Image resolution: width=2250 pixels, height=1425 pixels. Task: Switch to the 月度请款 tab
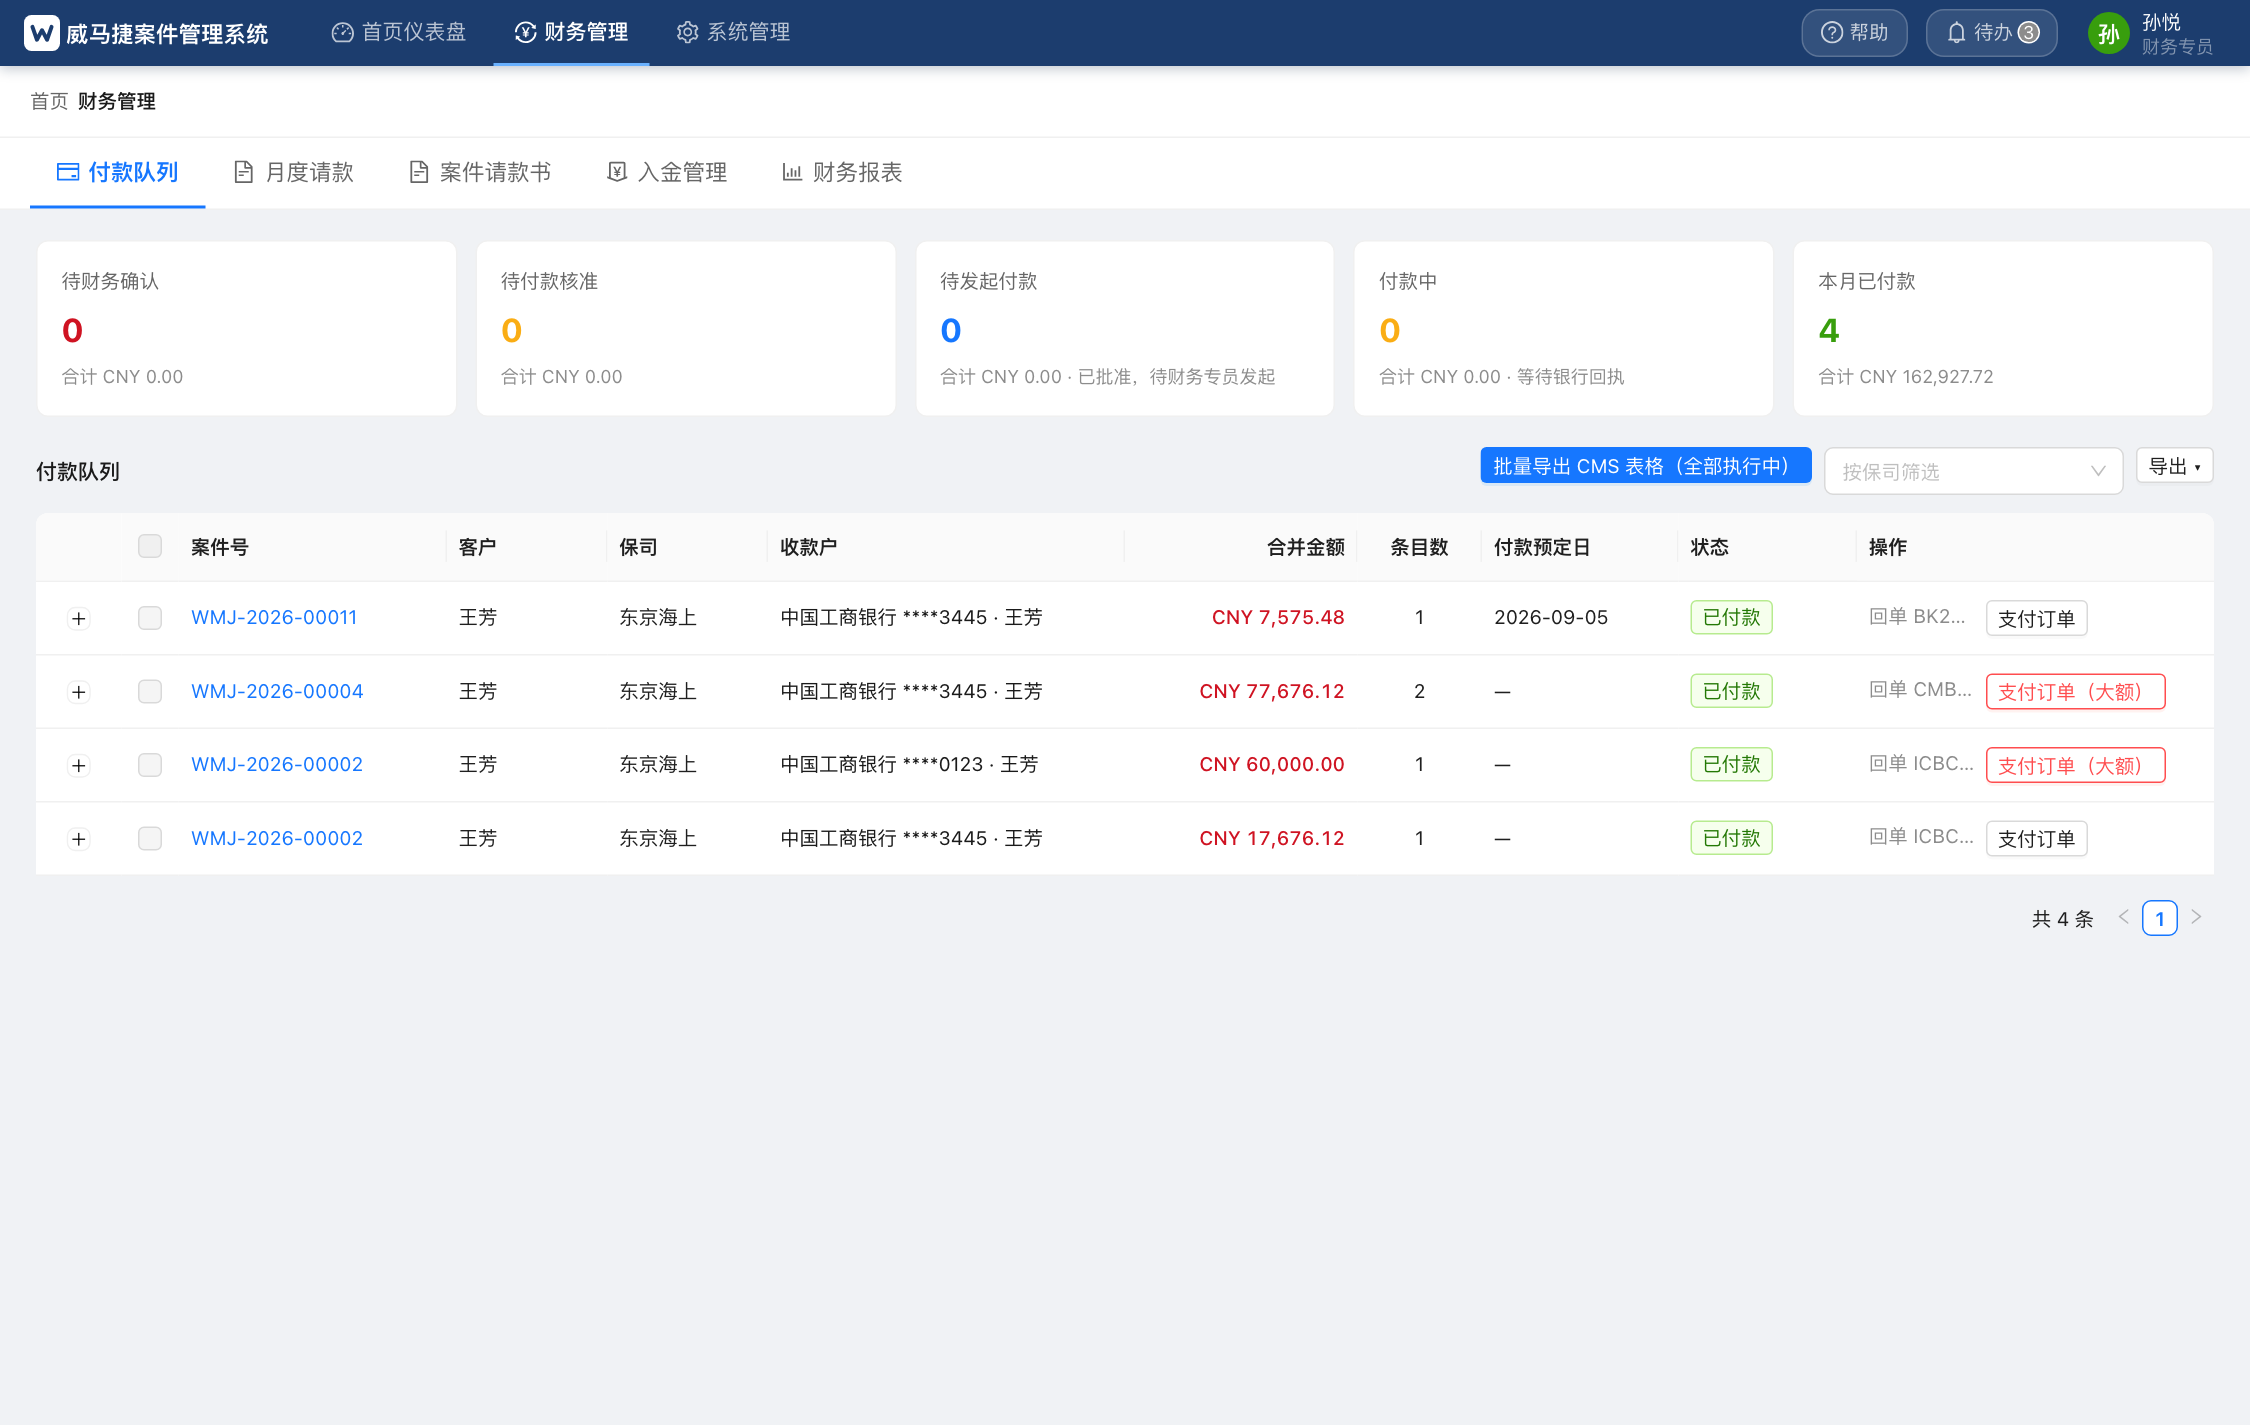(294, 172)
